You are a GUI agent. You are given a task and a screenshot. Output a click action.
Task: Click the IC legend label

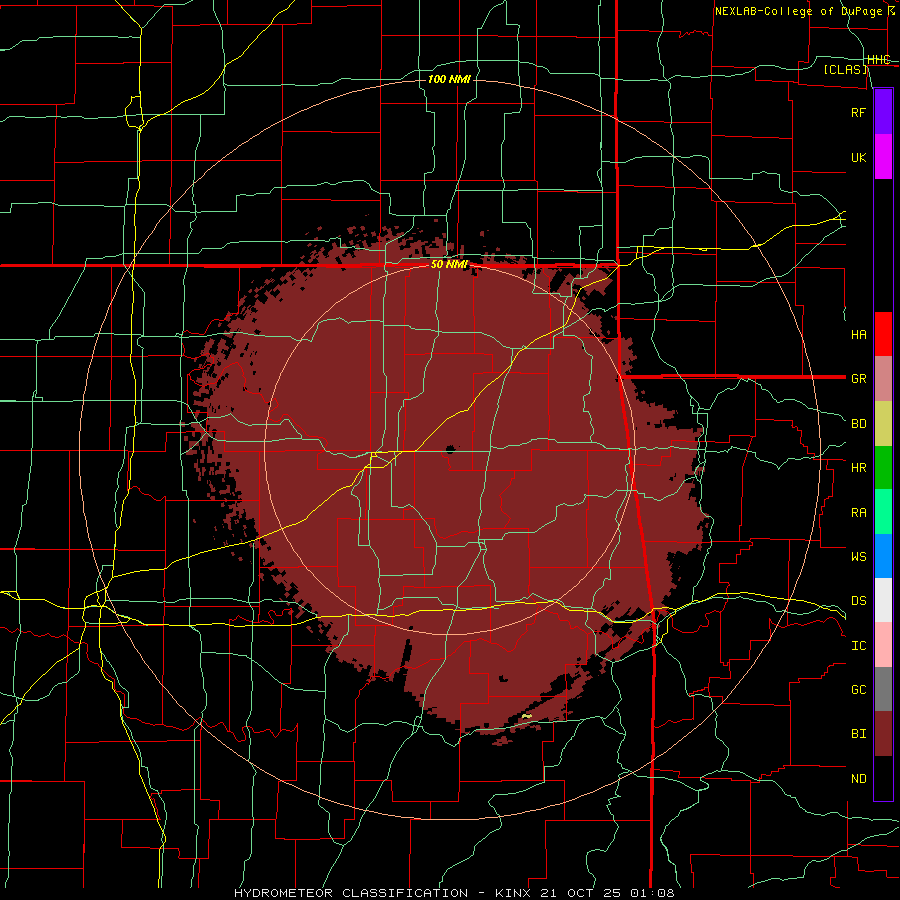coord(858,646)
